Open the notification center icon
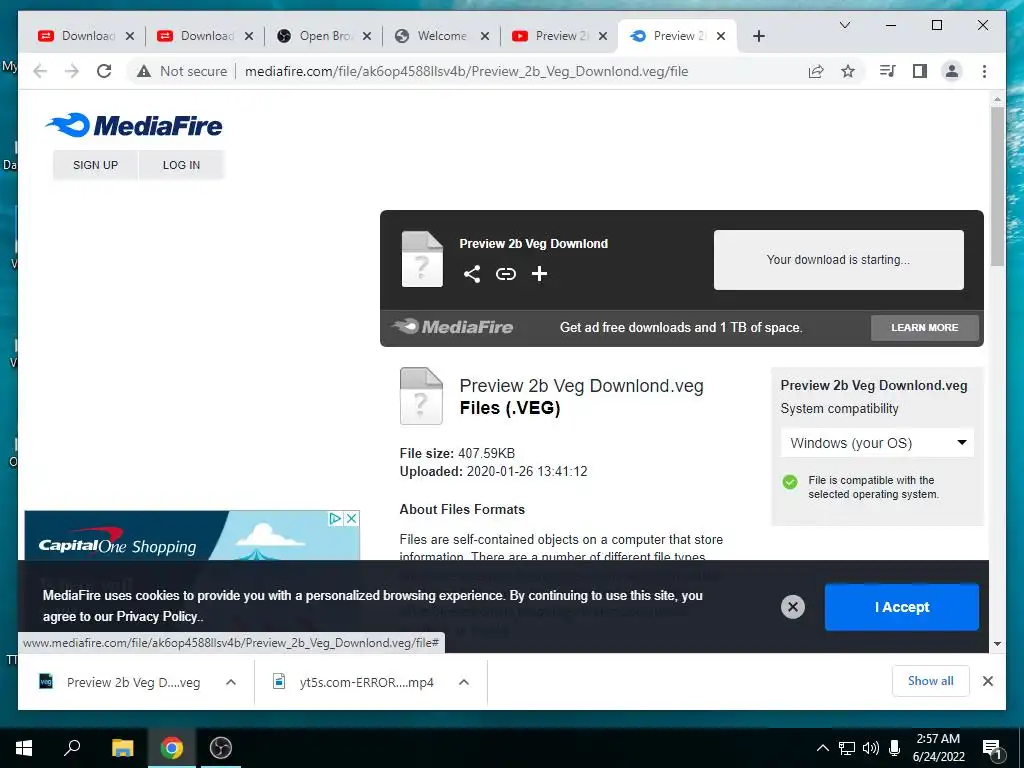This screenshot has width=1024, height=768. coord(993,750)
